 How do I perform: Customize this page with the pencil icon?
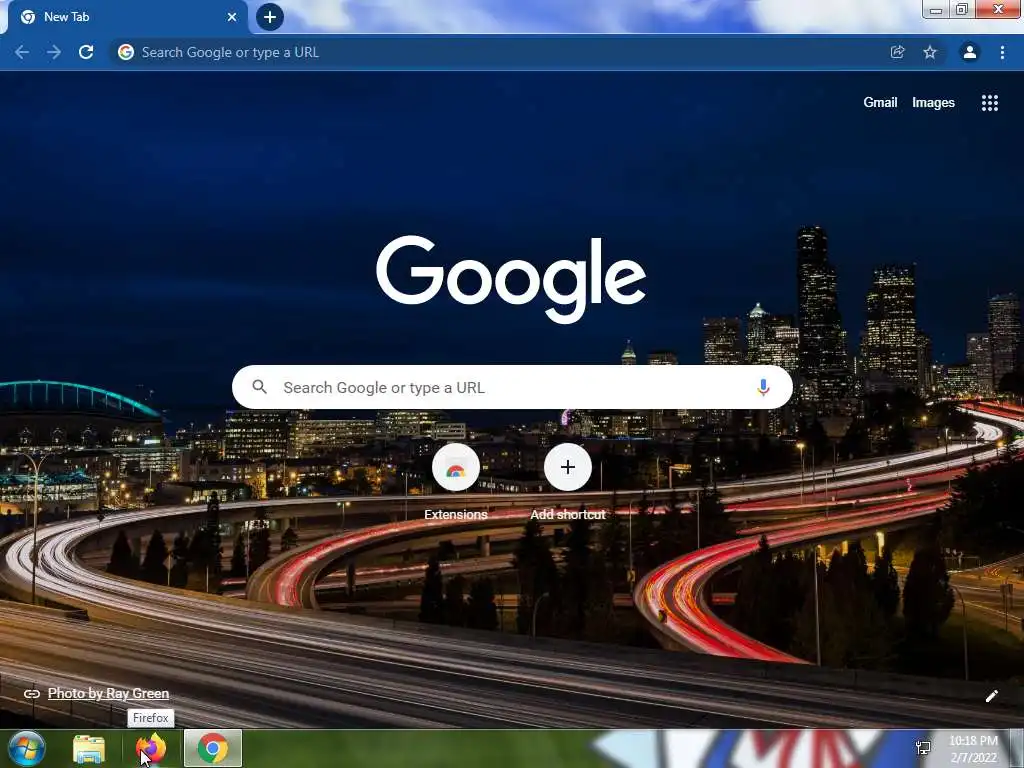[991, 696]
